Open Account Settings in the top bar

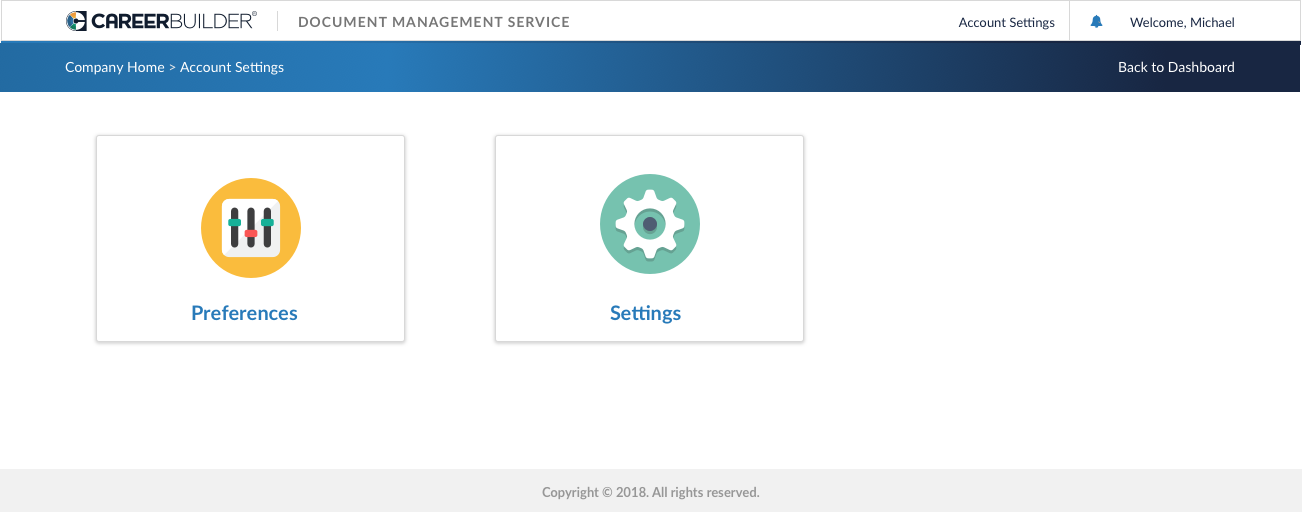click(x=1006, y=22)
